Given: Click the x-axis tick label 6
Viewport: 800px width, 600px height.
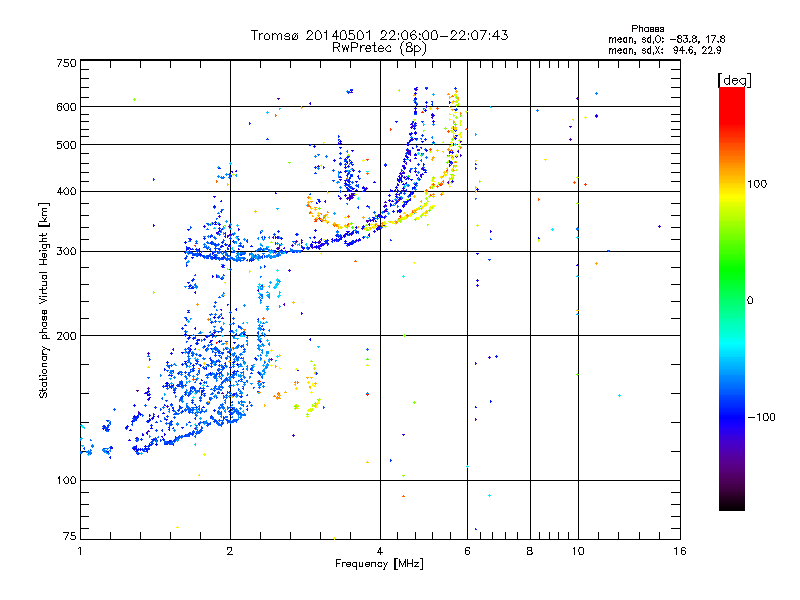Looking at the screenshot, I should [467, 551].
